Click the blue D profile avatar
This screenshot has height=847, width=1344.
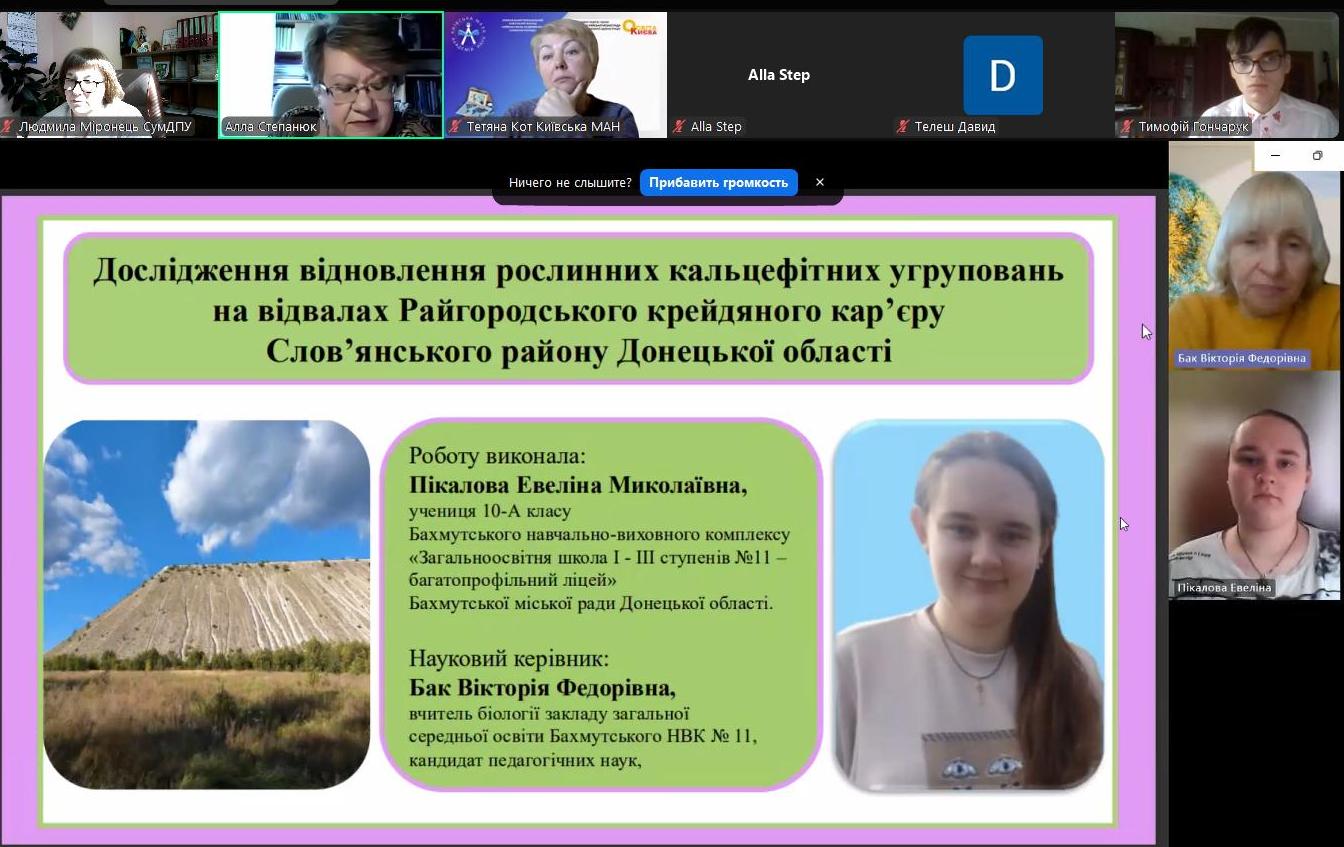click(x=1002, y=74)
